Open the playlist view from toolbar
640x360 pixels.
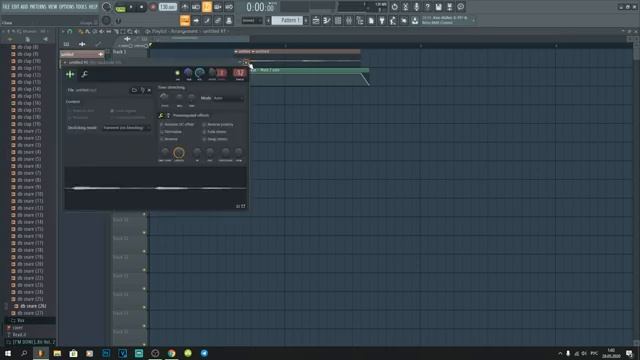[316, 20]
